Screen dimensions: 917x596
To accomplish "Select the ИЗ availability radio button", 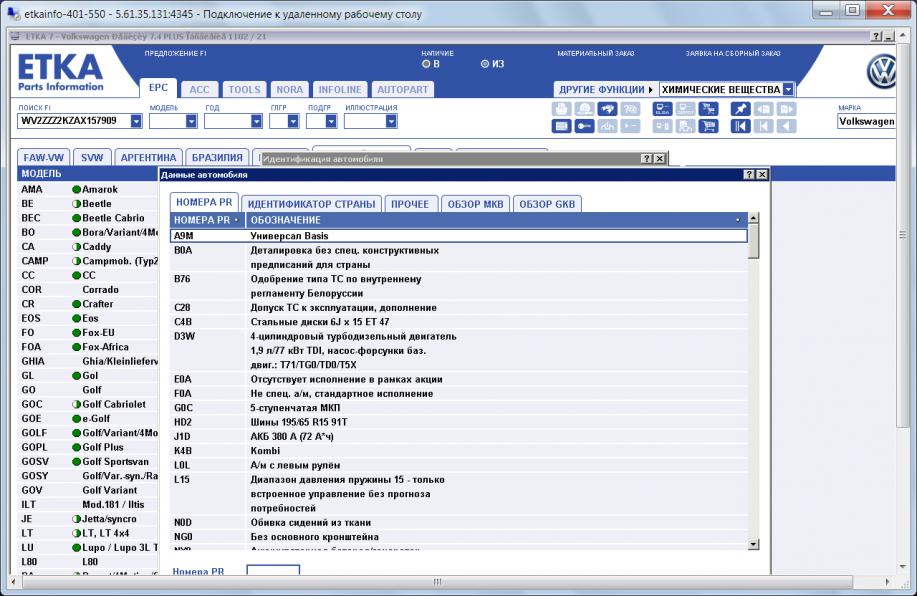I will point(485,64).
